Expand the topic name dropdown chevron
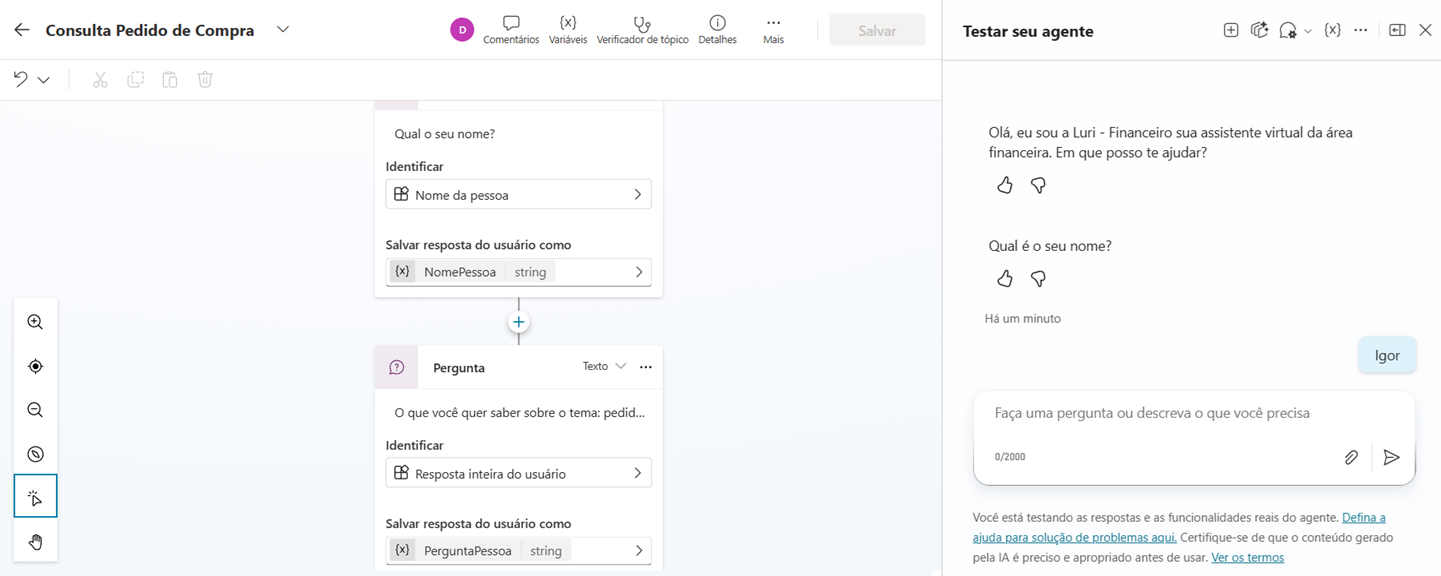This screenshot has height=576, width=1441. coord(283,30)
